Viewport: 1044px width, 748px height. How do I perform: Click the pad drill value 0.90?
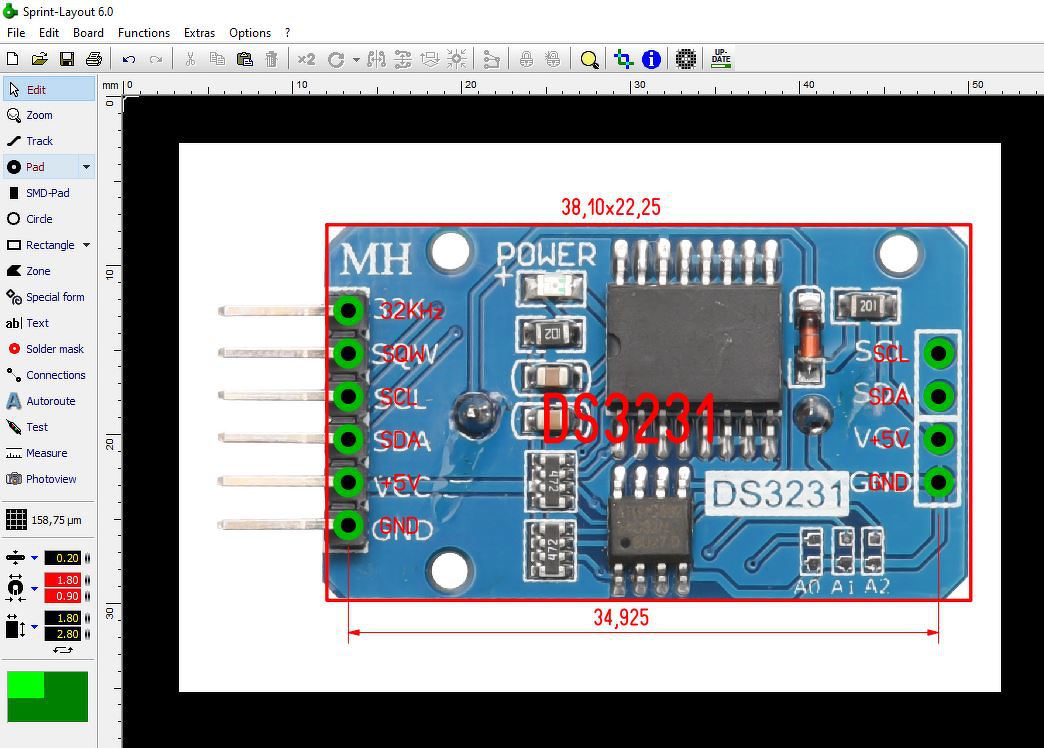[x=63, y=596]
